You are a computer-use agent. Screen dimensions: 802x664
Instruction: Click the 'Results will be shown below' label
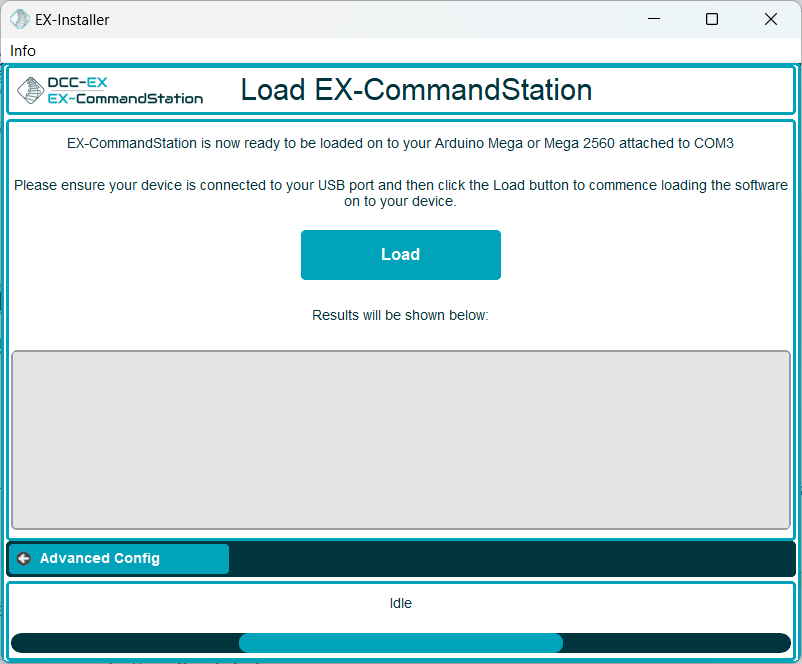(x=400, y=315)
